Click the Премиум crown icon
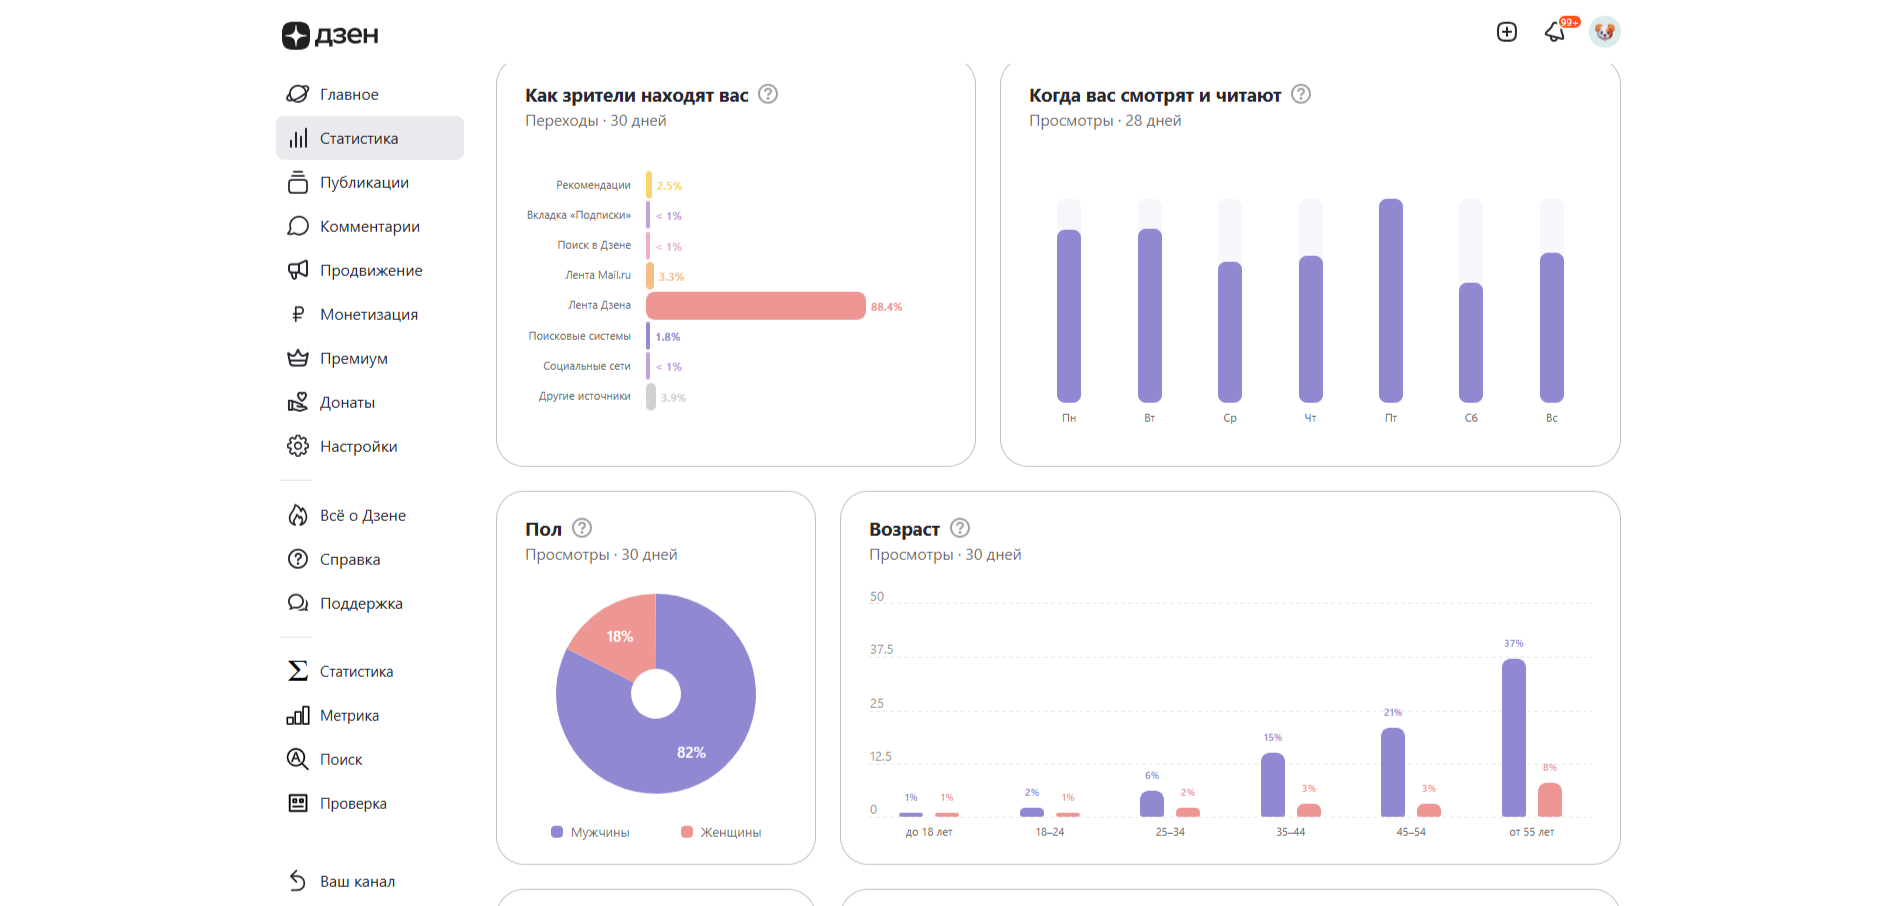The height and width of the screenshot is (906, 1894). click(x=298, y=358)
